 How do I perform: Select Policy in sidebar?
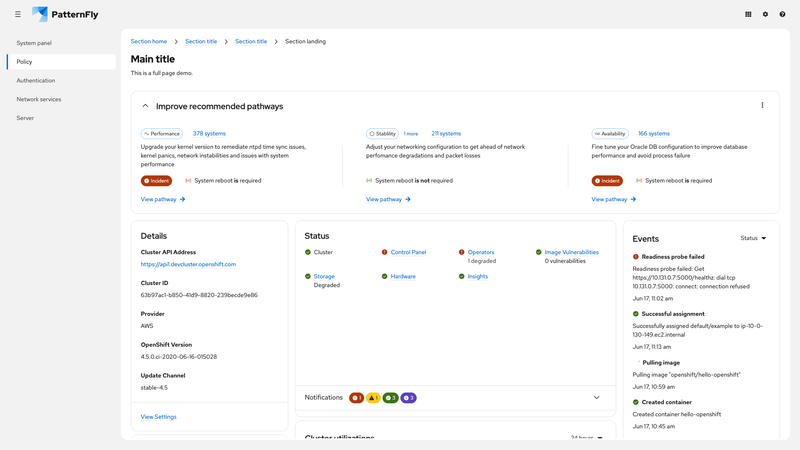tap(61, 62)
